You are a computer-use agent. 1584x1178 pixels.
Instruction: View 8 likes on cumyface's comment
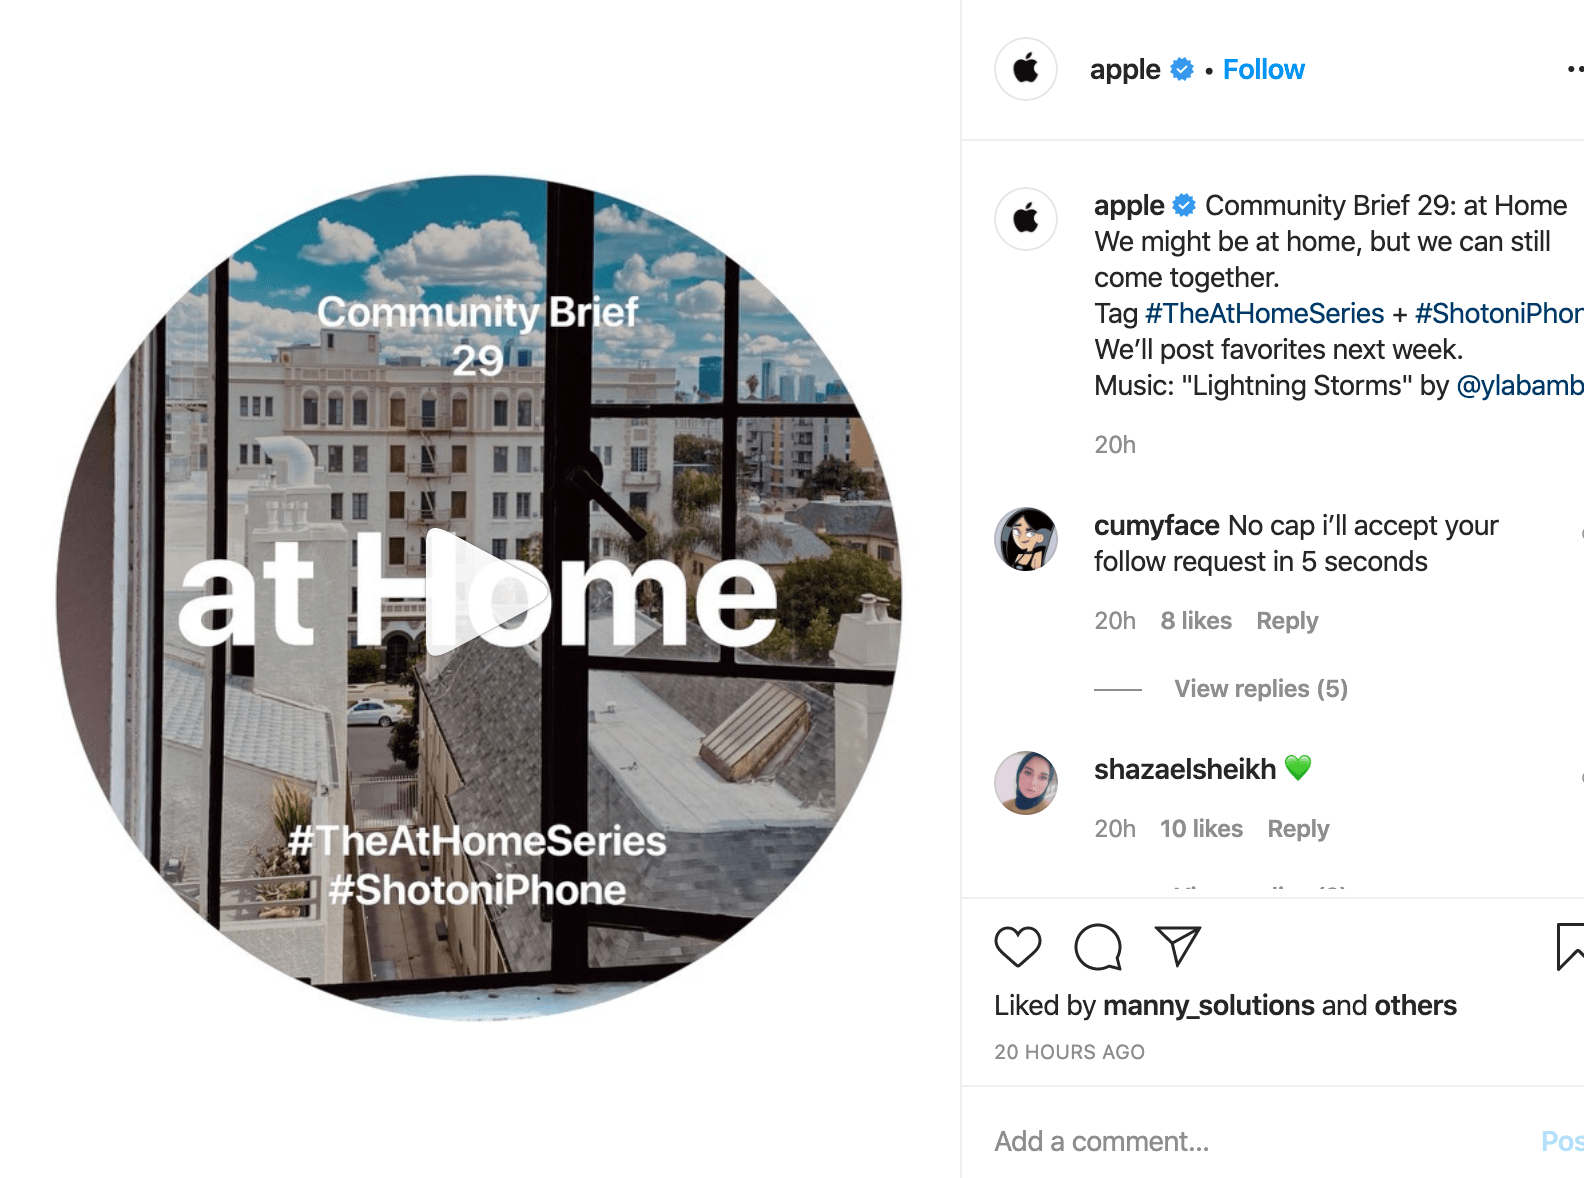click(x=1196, y=621)
